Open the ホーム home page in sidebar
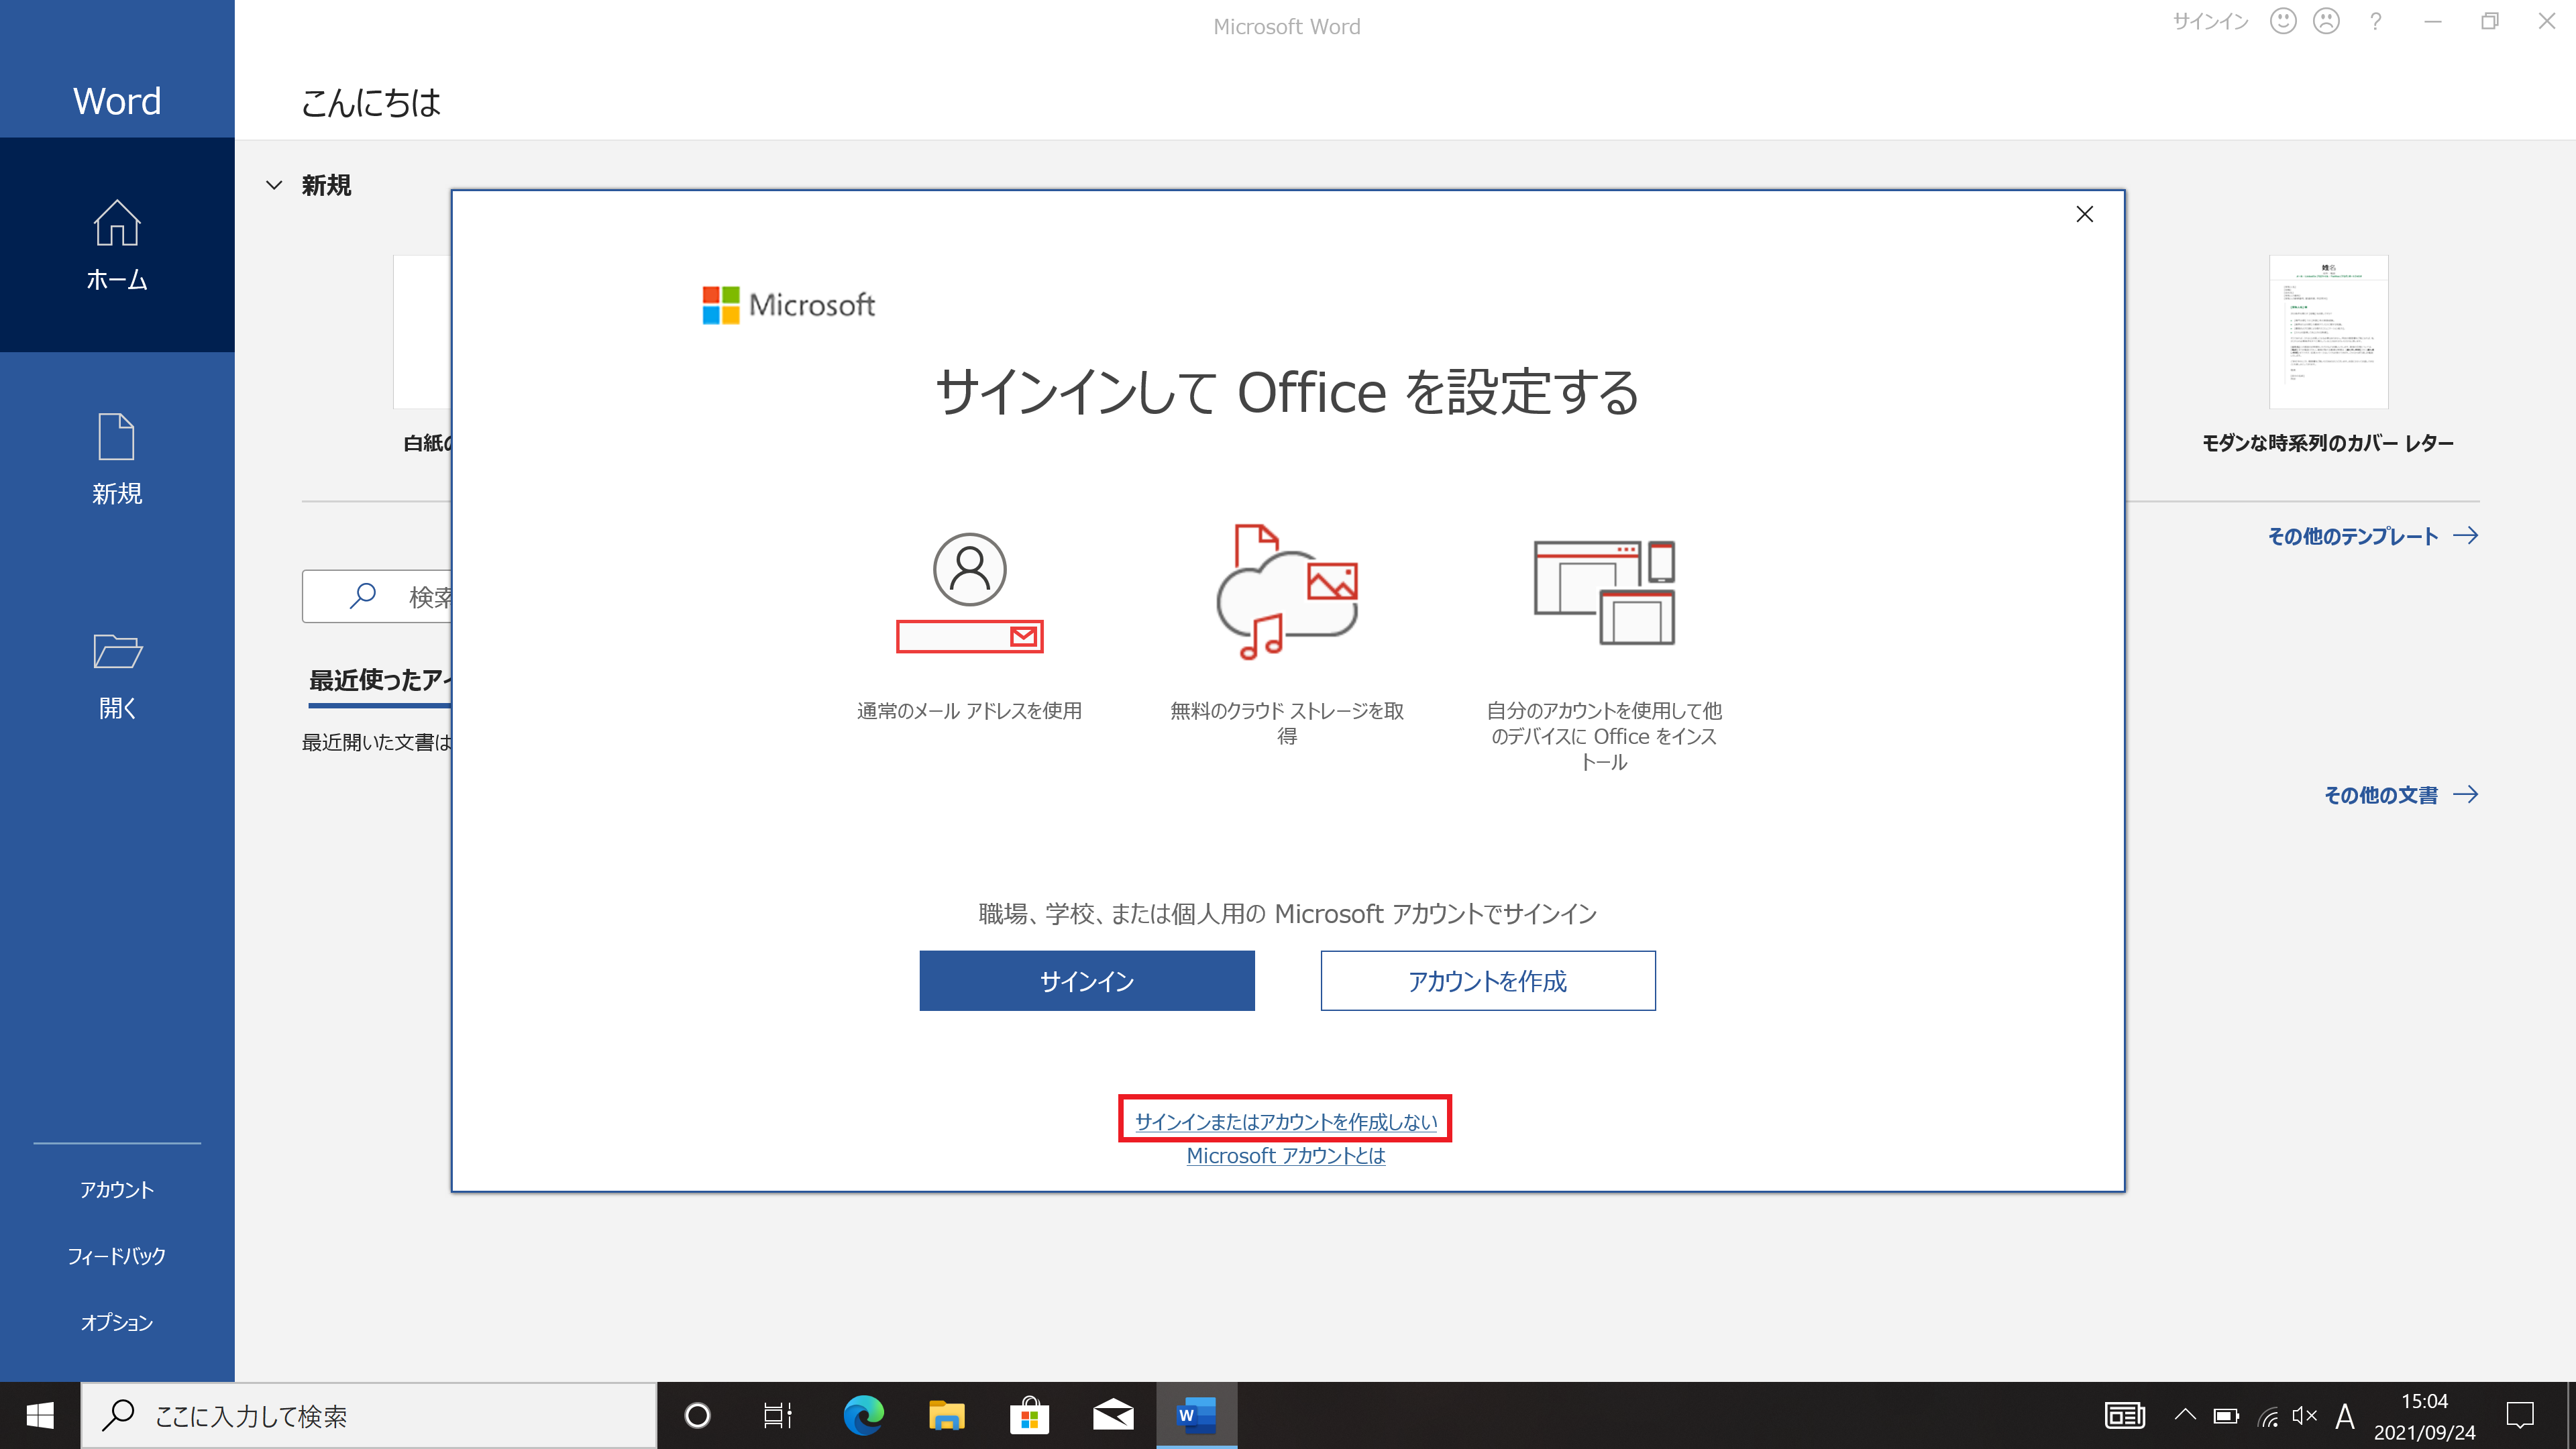This screenshot has height=1449, width=2576. pyautogui.click(x=117, y=245)
